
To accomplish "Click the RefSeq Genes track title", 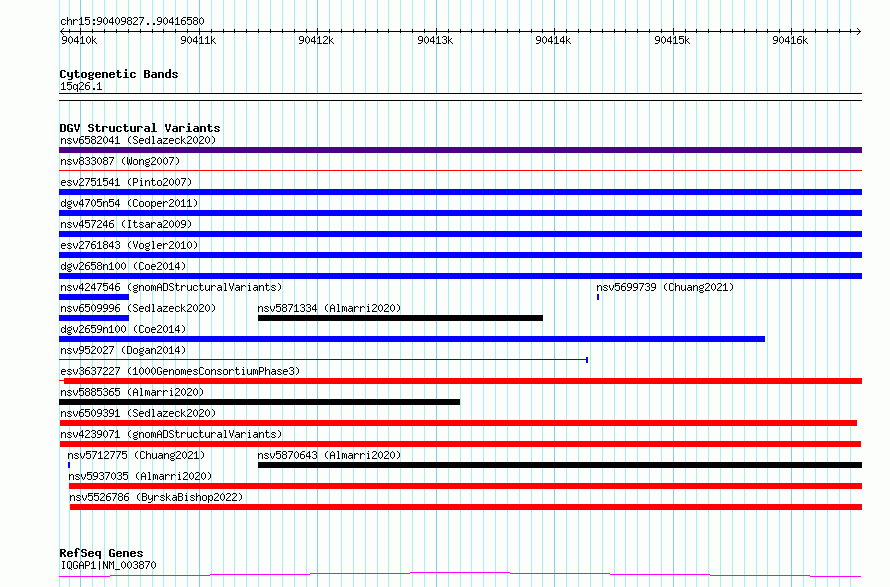I will point(101,553).
